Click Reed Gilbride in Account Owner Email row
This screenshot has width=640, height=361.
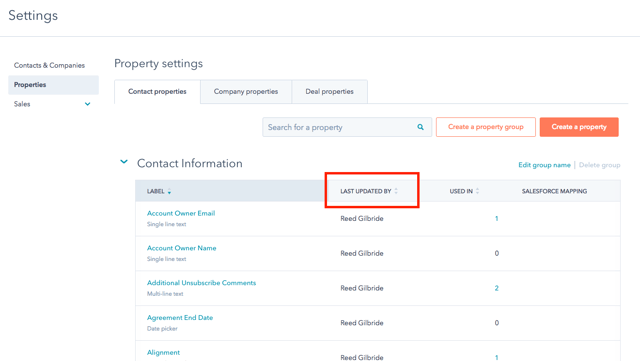click(362, 218)
